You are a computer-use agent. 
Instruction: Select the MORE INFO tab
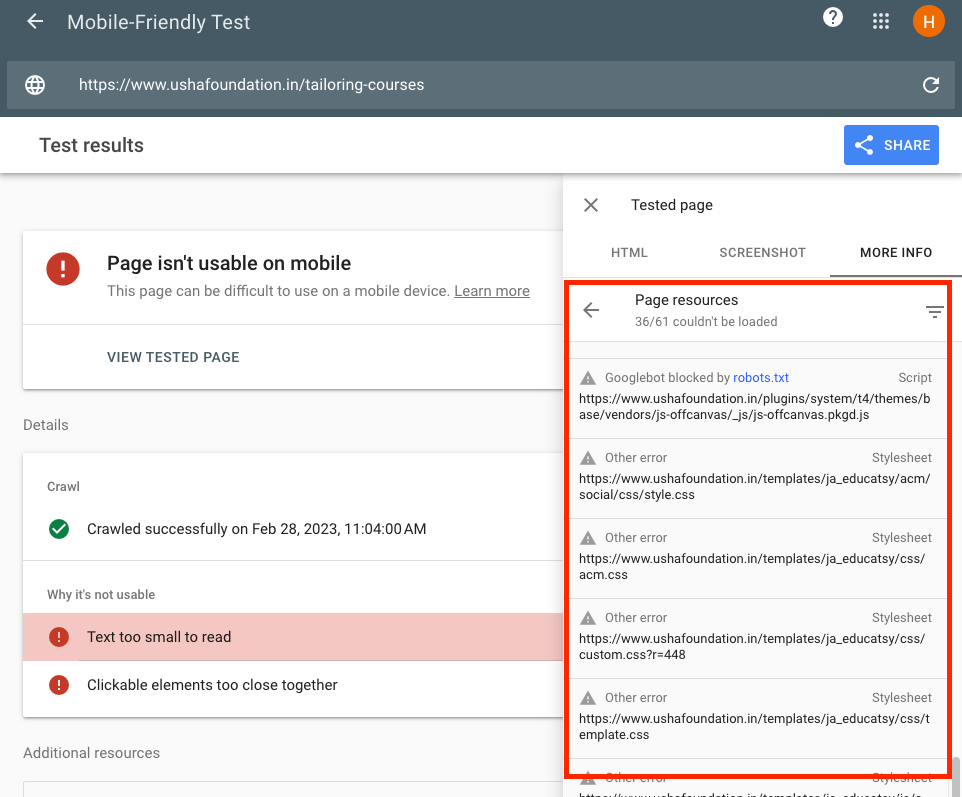895,253
